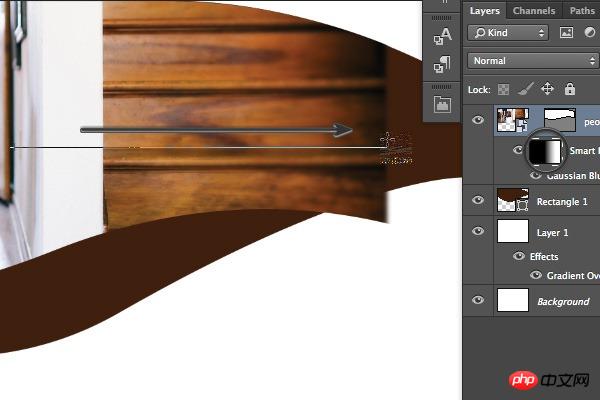
Task: Click the Effects label under Layer 1
Action: tap(544, 256)
